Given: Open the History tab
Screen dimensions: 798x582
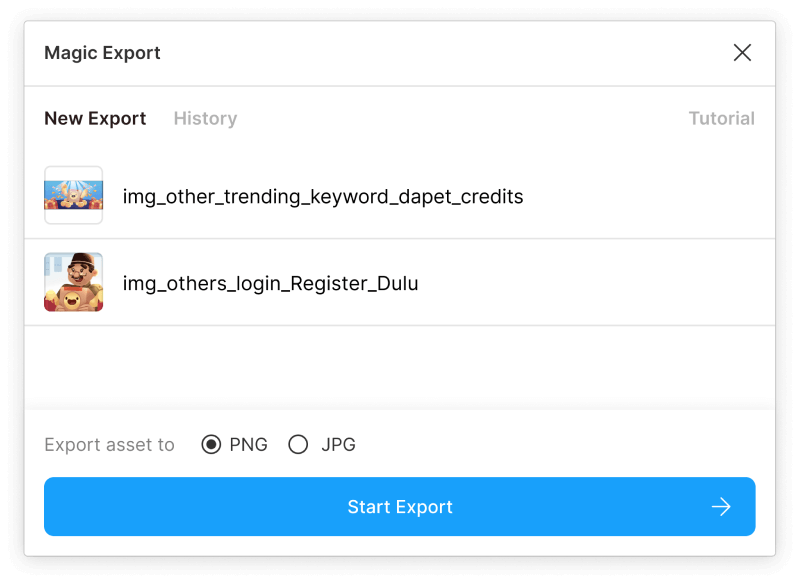Looking at the screenshot, I should point(205,118).
